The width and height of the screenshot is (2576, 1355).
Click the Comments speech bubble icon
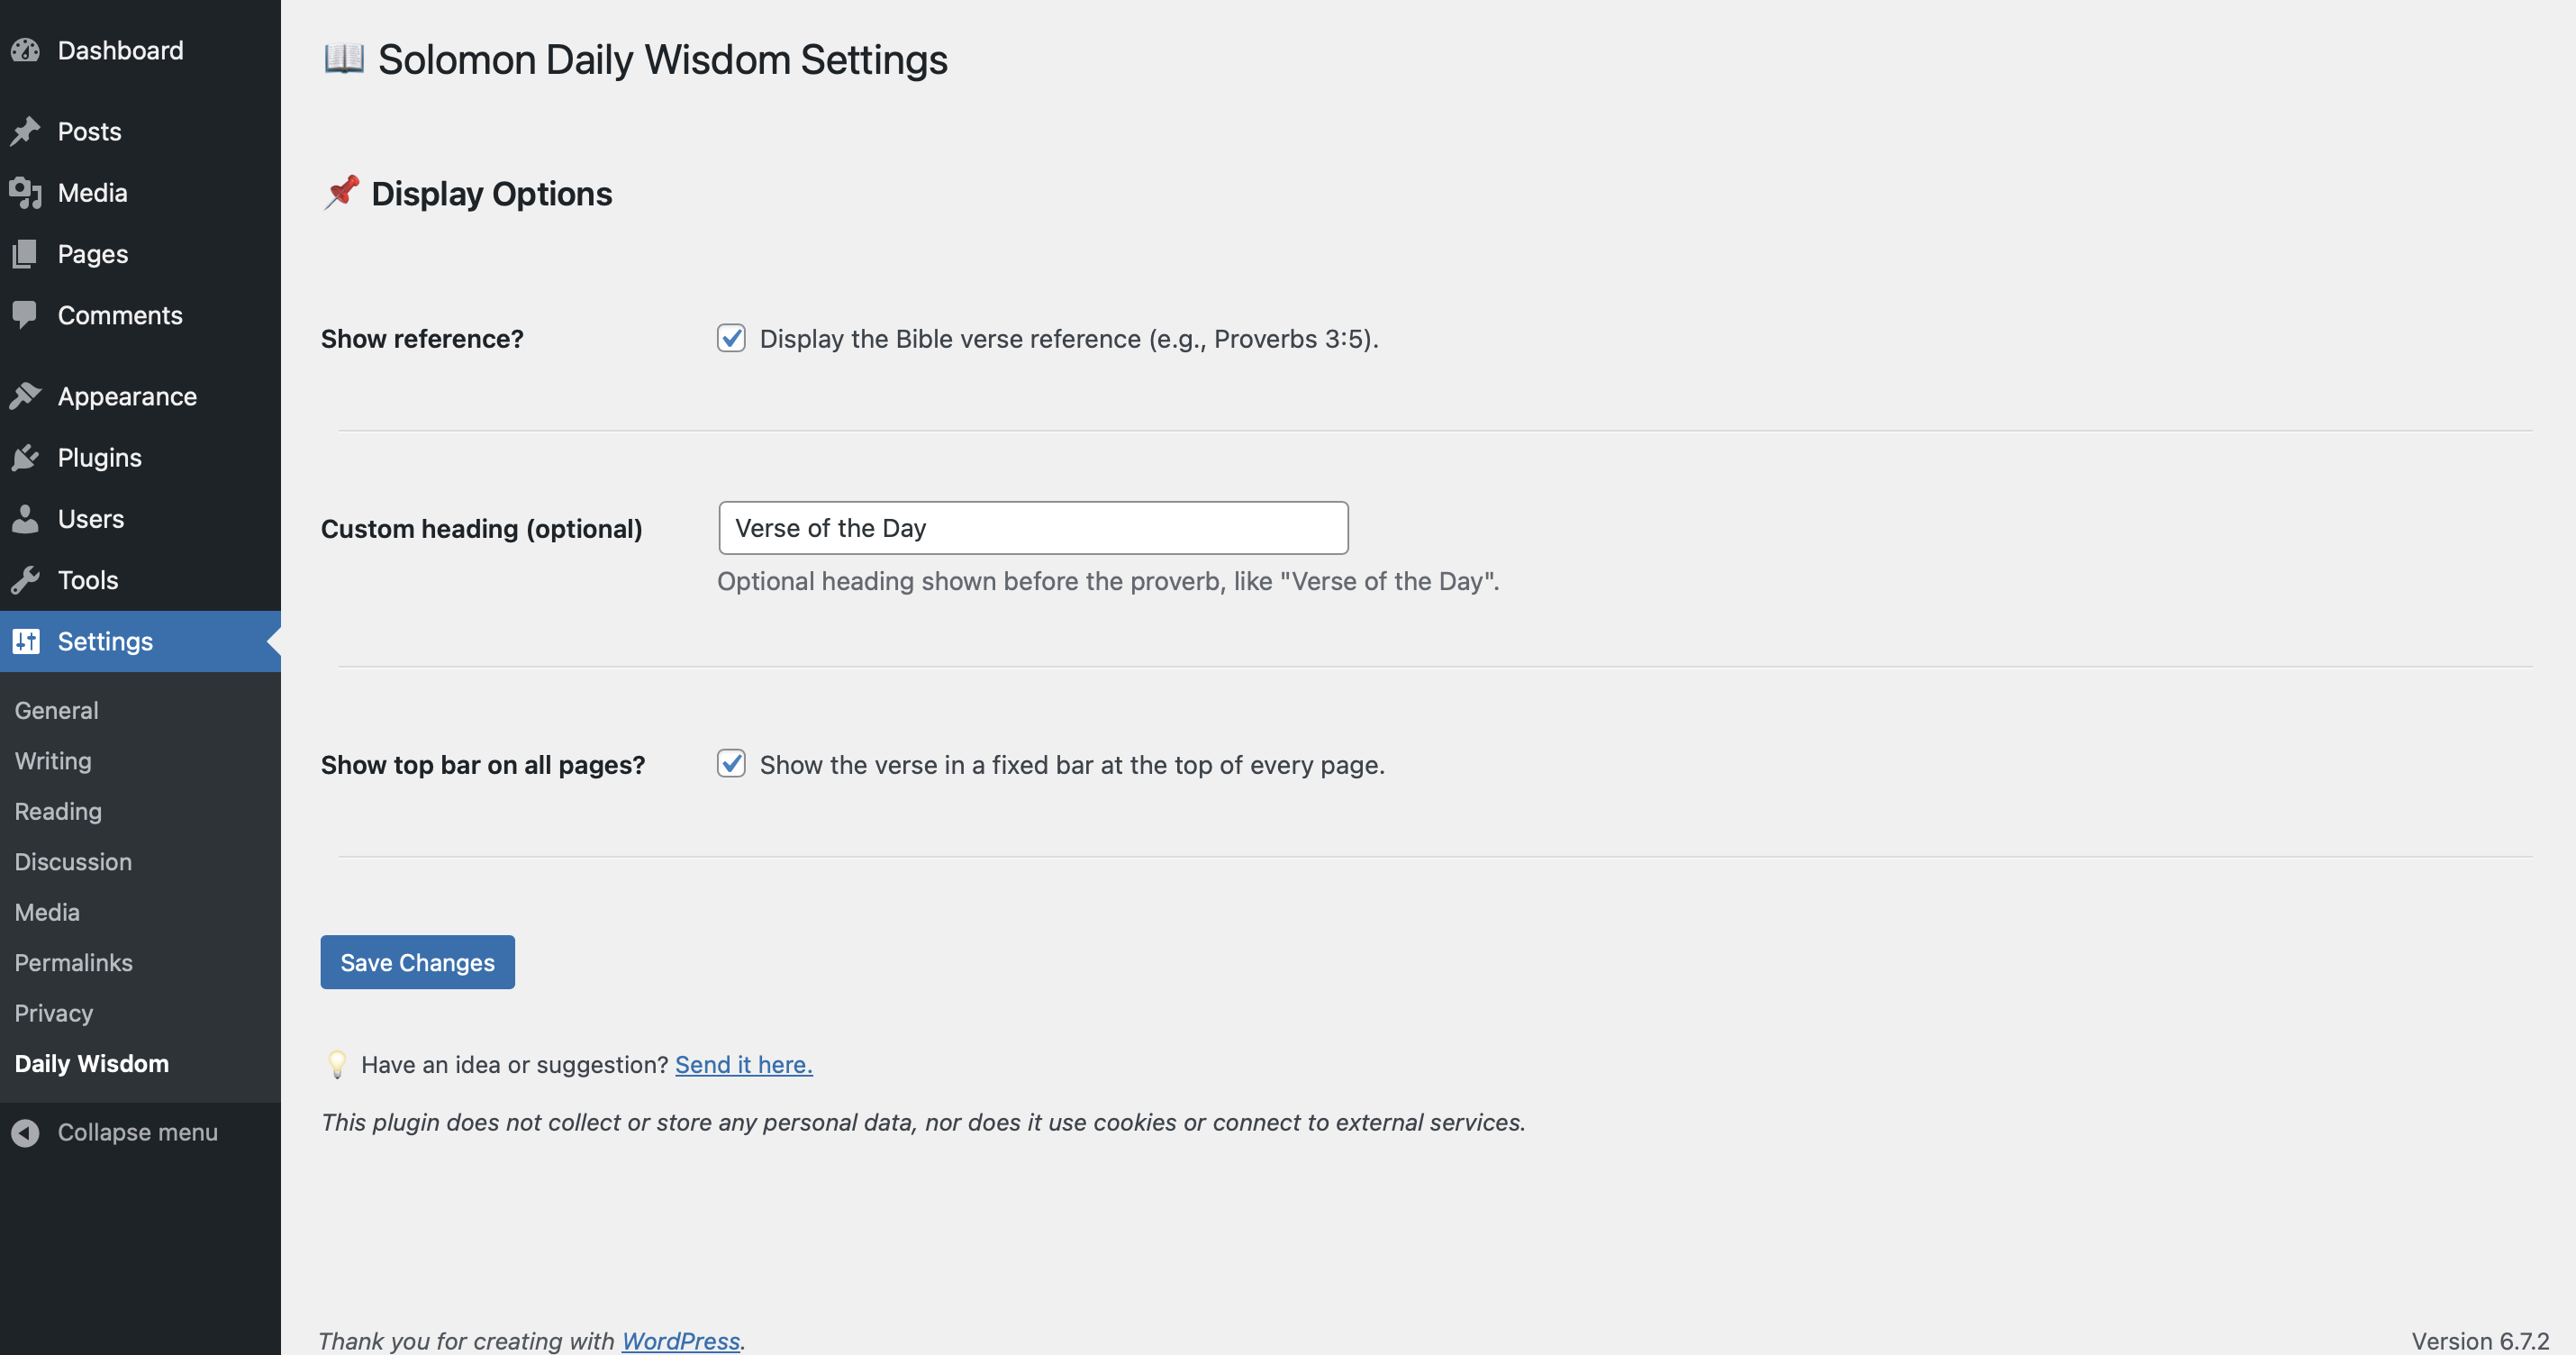pos(25,315)
